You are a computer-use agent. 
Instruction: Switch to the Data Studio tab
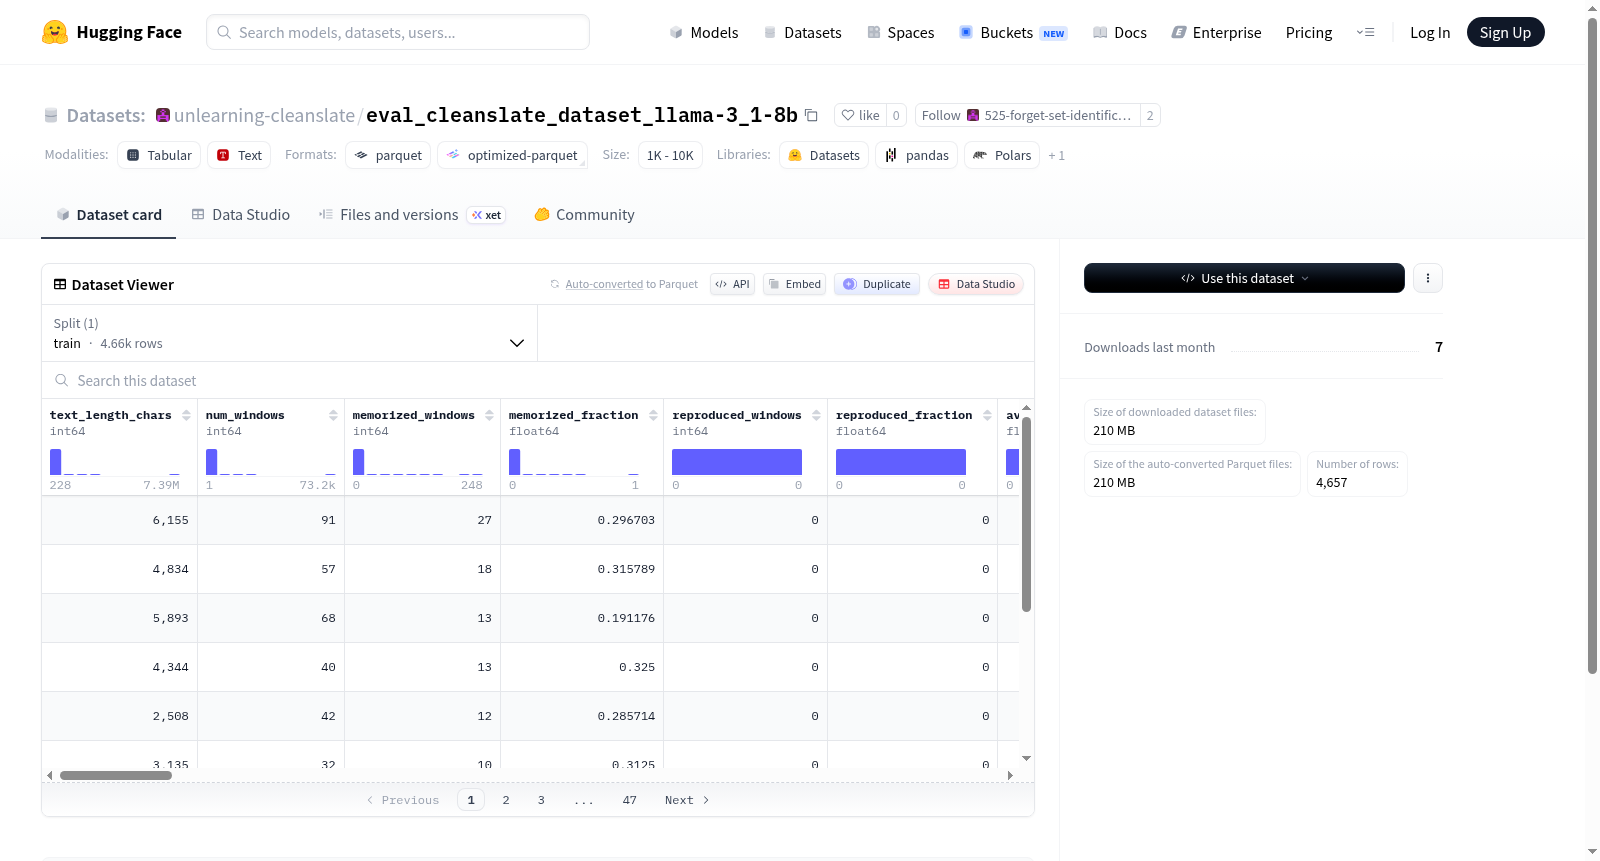(240, 214)
